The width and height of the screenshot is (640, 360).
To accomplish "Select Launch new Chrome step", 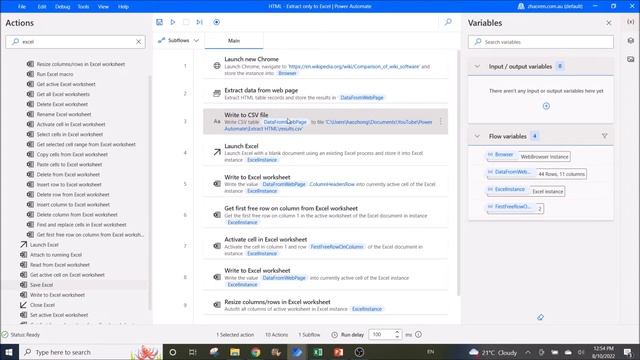I will coord(325,66).
